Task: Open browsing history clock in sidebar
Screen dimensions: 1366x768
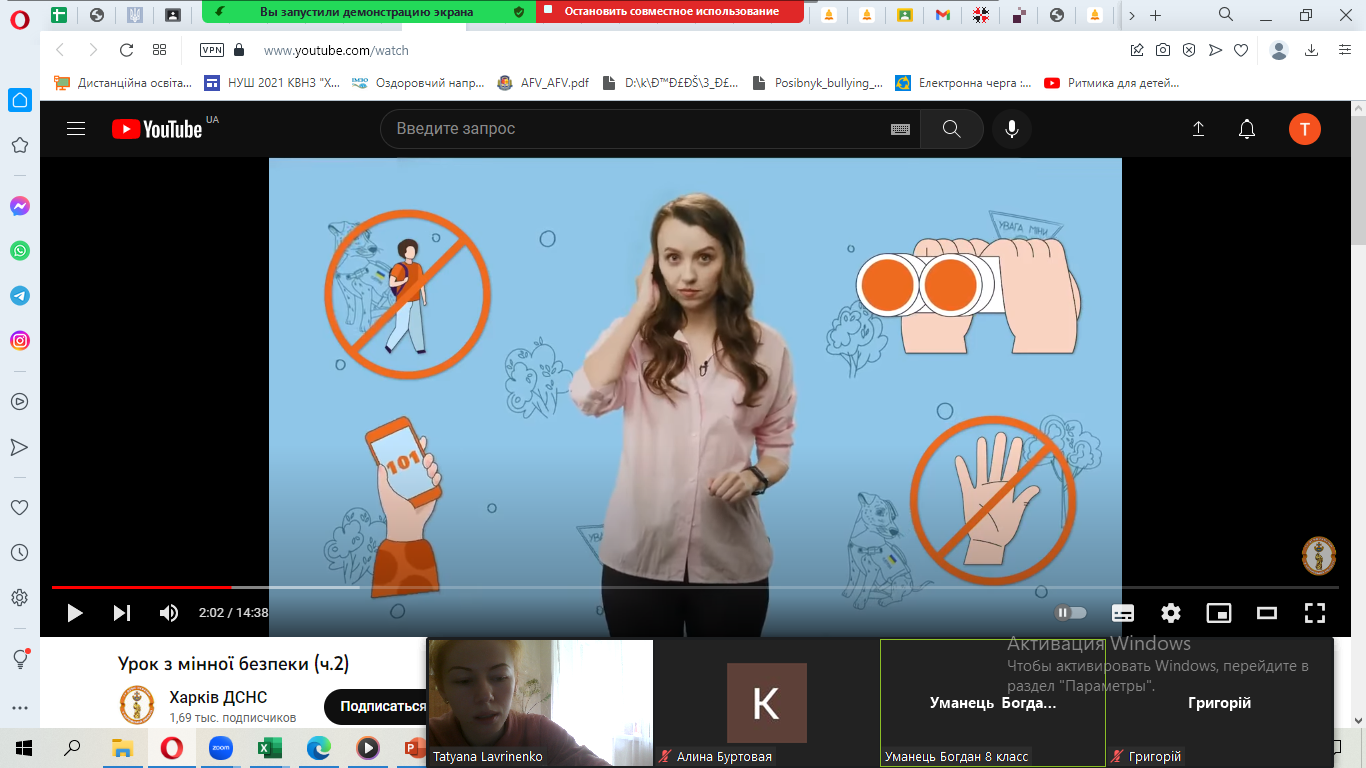Action: pyautogui.click(x=20, y=552)
